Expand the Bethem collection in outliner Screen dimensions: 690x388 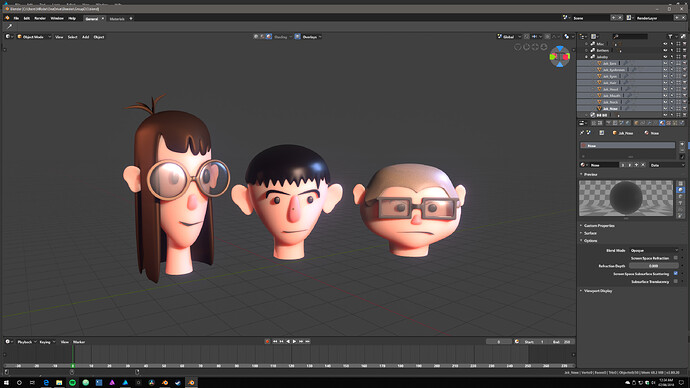[x=586, y=51]
